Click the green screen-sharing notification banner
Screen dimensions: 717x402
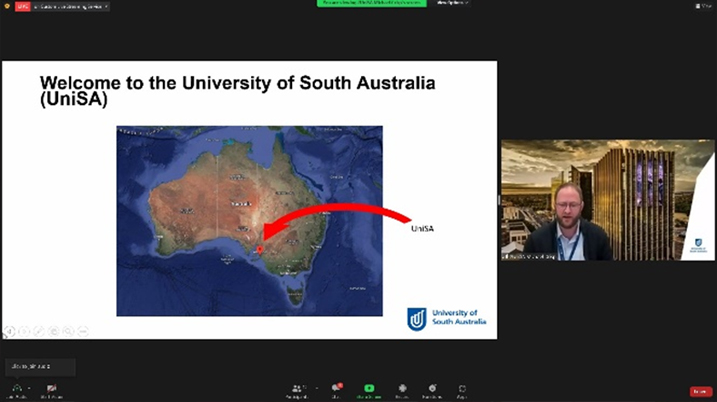coord(371,3)
